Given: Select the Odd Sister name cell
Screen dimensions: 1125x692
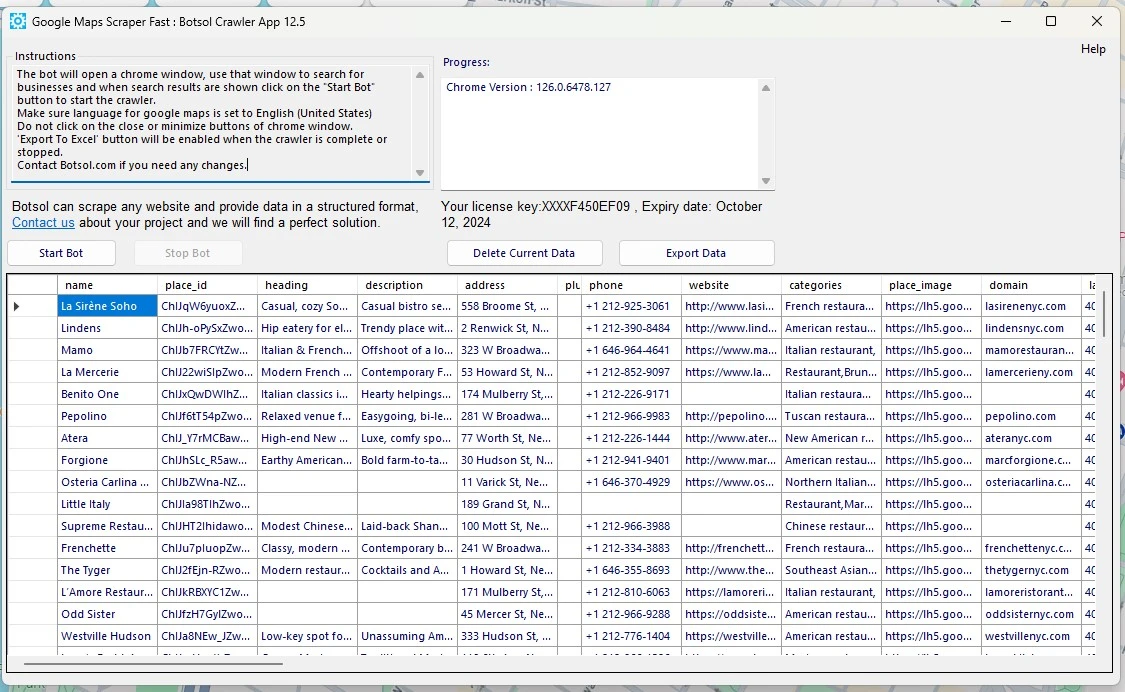Looking at the screenshot, I should (x=107, y=614).
